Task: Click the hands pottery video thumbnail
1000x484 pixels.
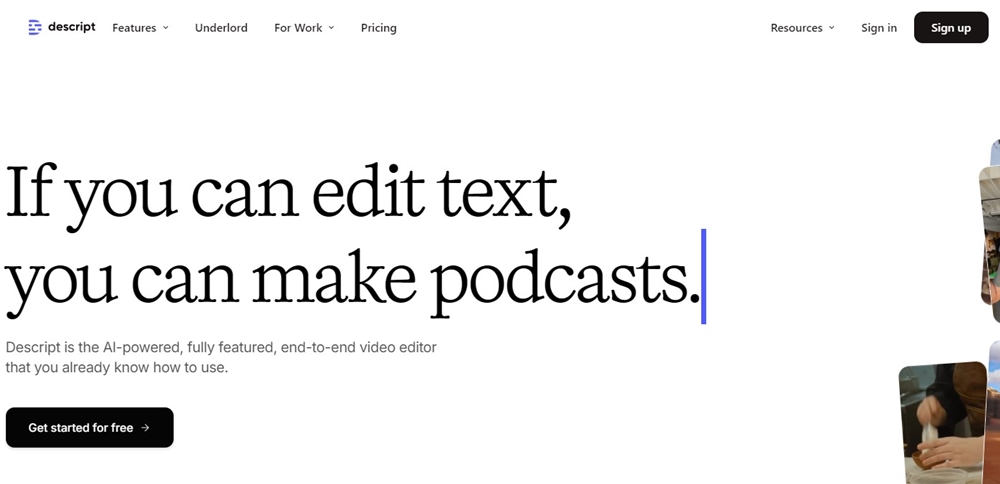Action: point(941,422)
